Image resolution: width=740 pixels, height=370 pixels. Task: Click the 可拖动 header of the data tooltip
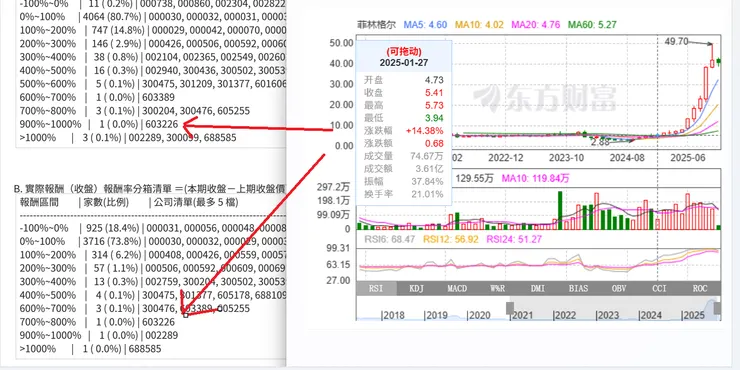404,51
